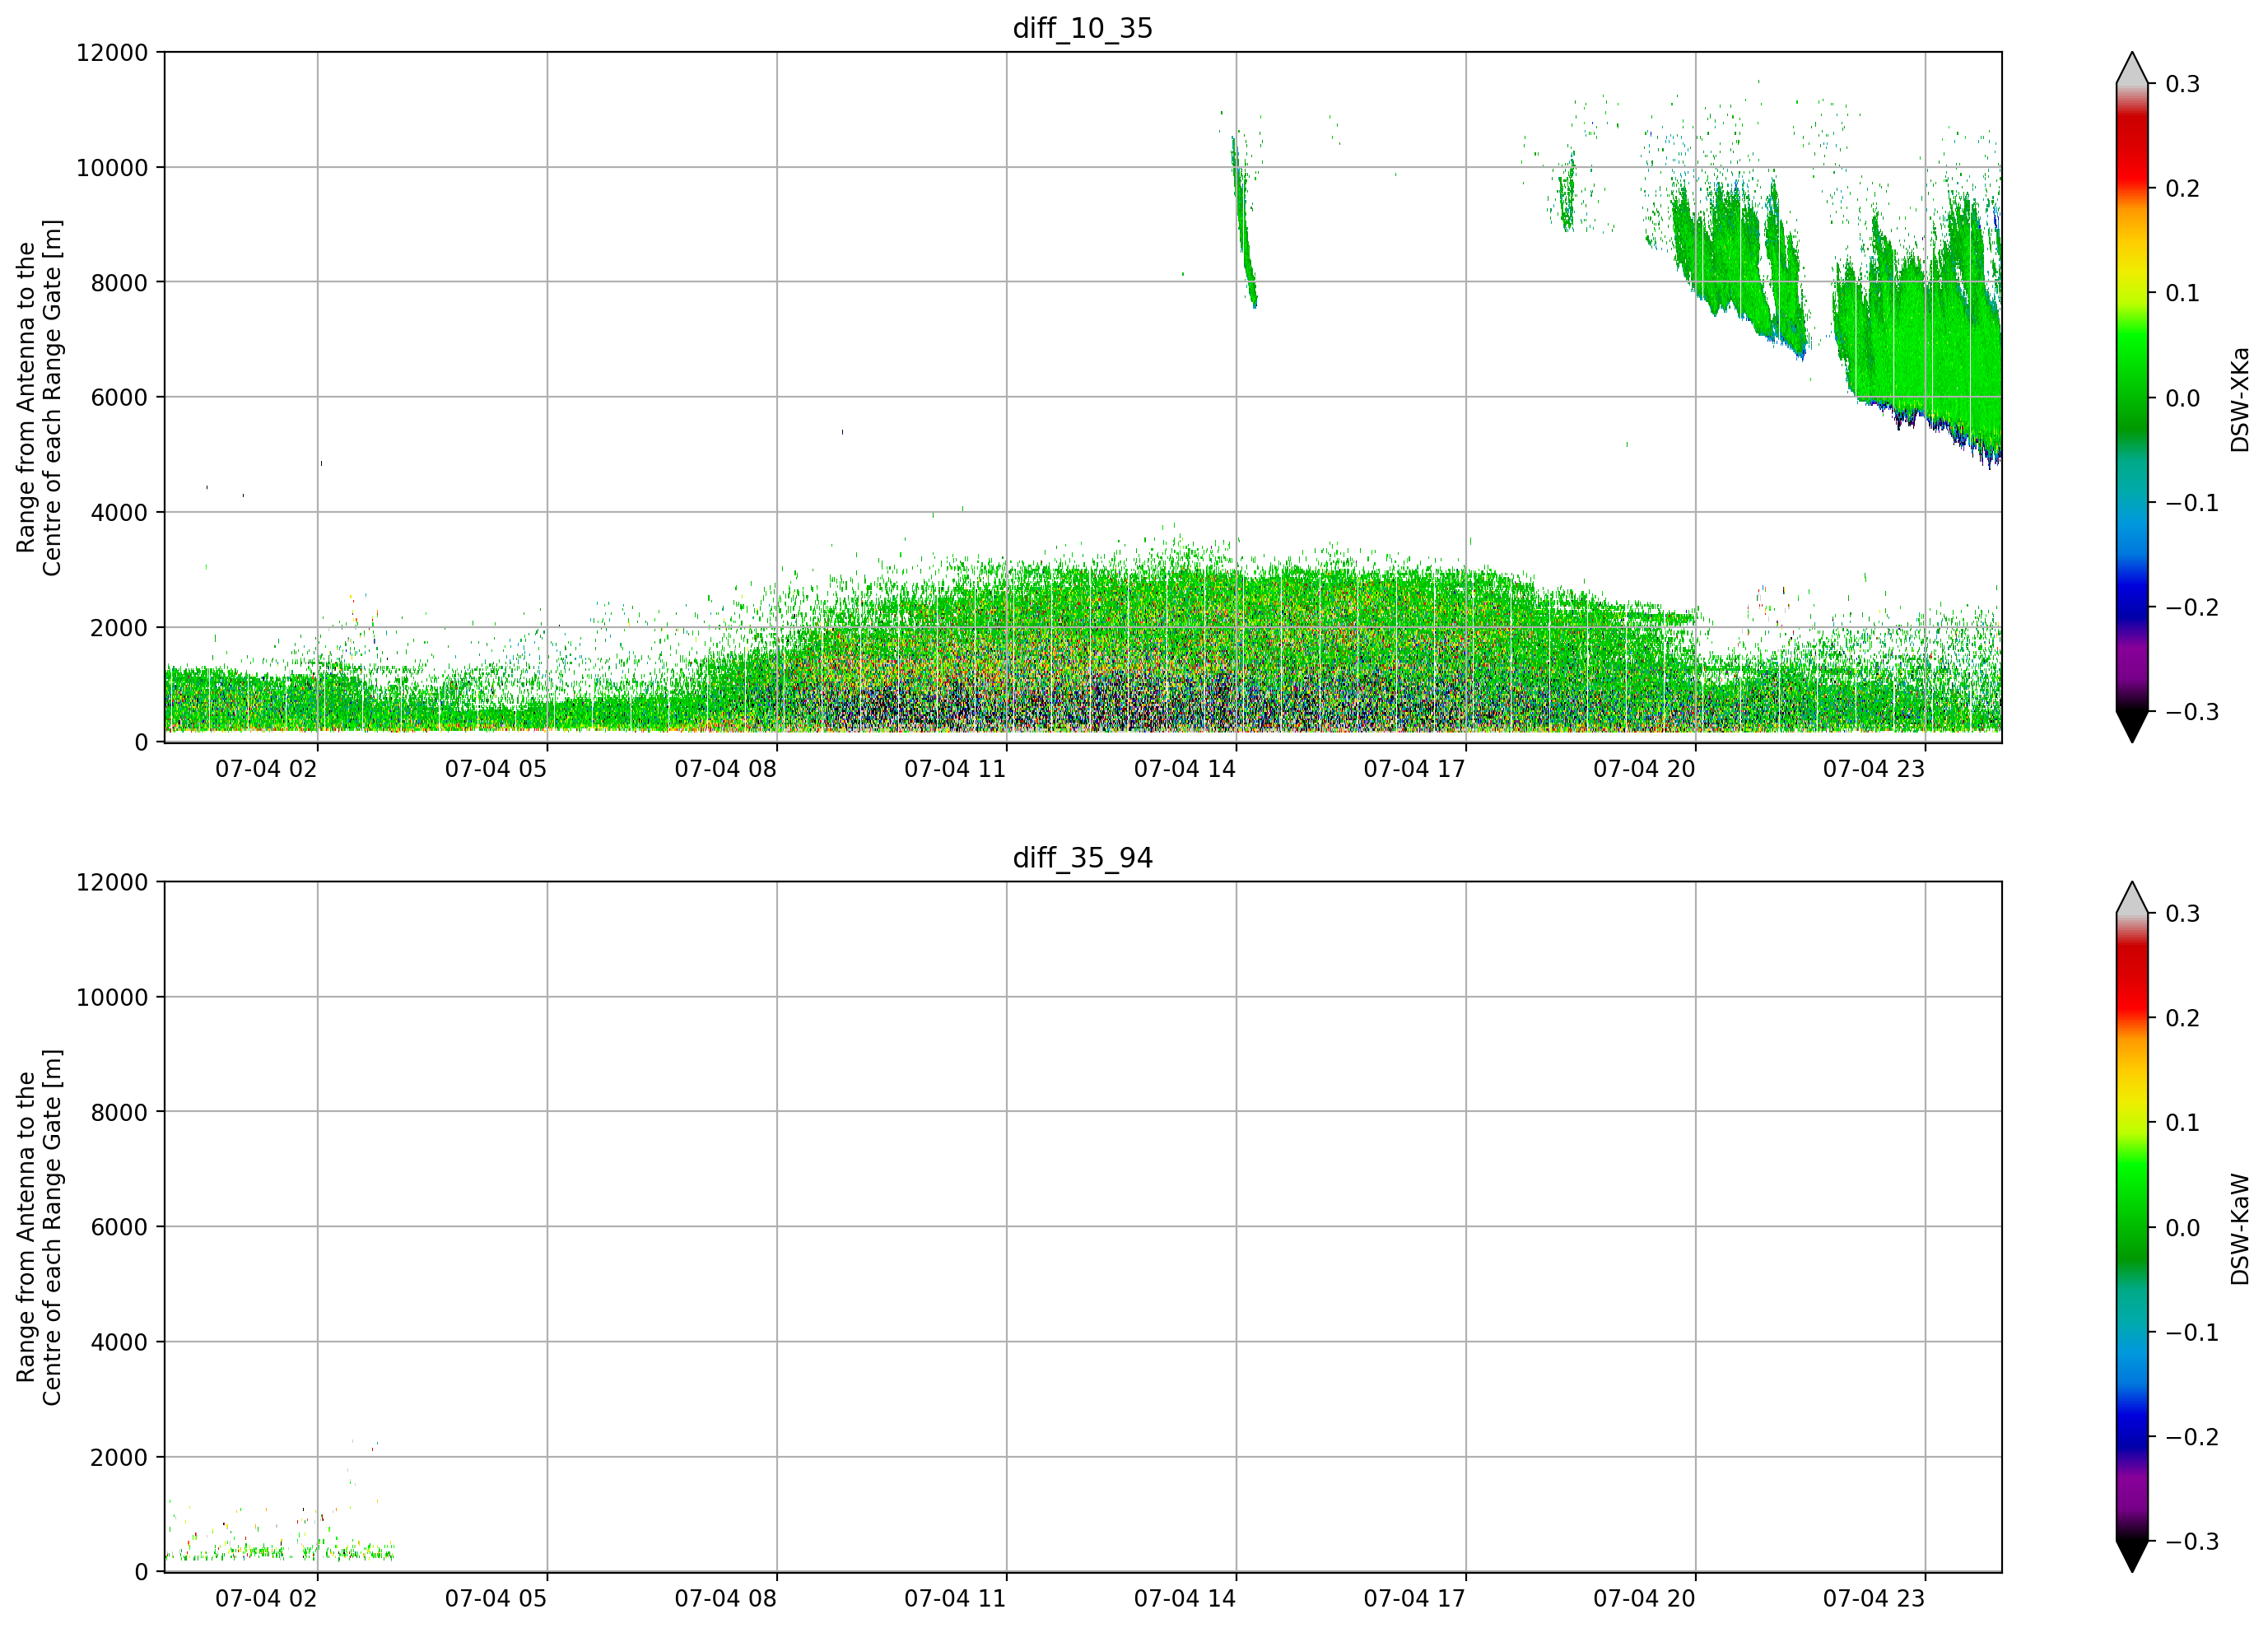Click the 07-04 20 x-tick label in diff_35_94
The width and height of the screenshot is (2268, 1628).
[1645, 1599]
